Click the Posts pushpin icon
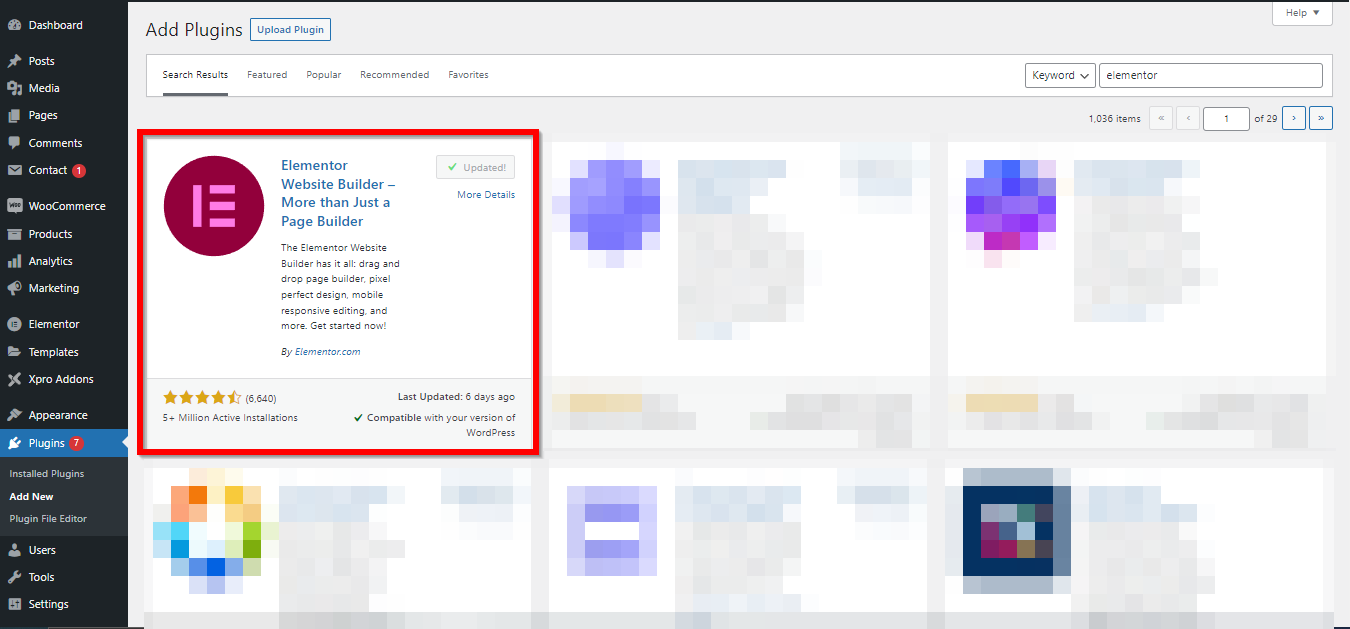The image size is (1350, 629). coord(15,61)
